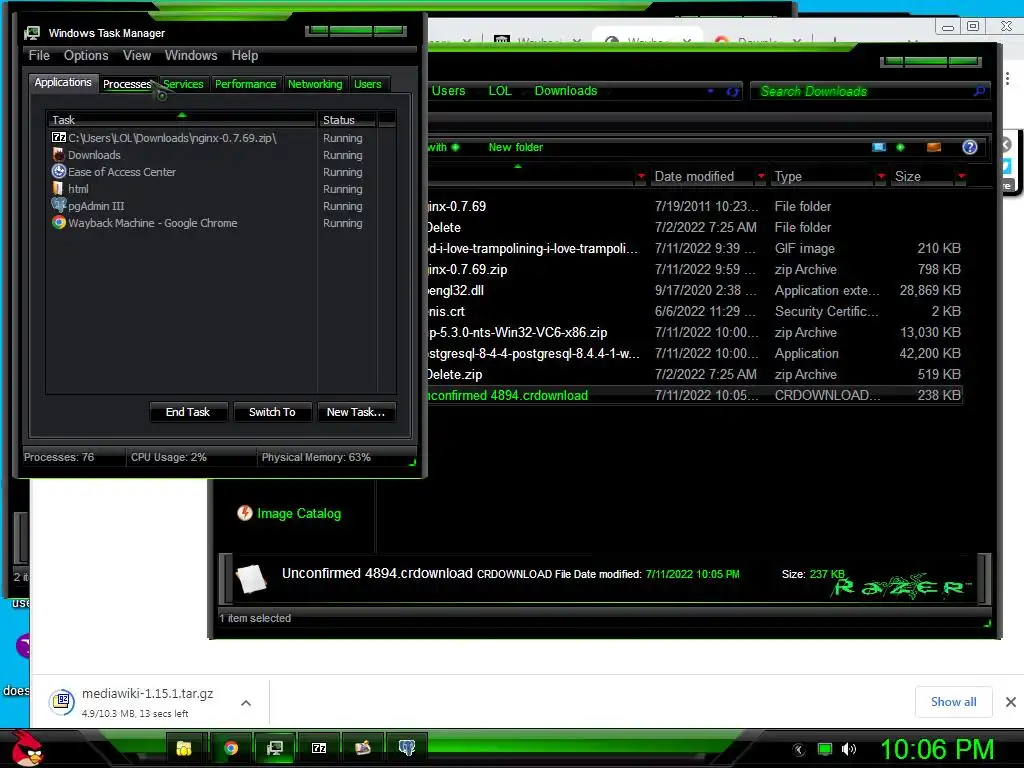Switch to the Networking tab
1024x768 pixels.
(315, 84)
